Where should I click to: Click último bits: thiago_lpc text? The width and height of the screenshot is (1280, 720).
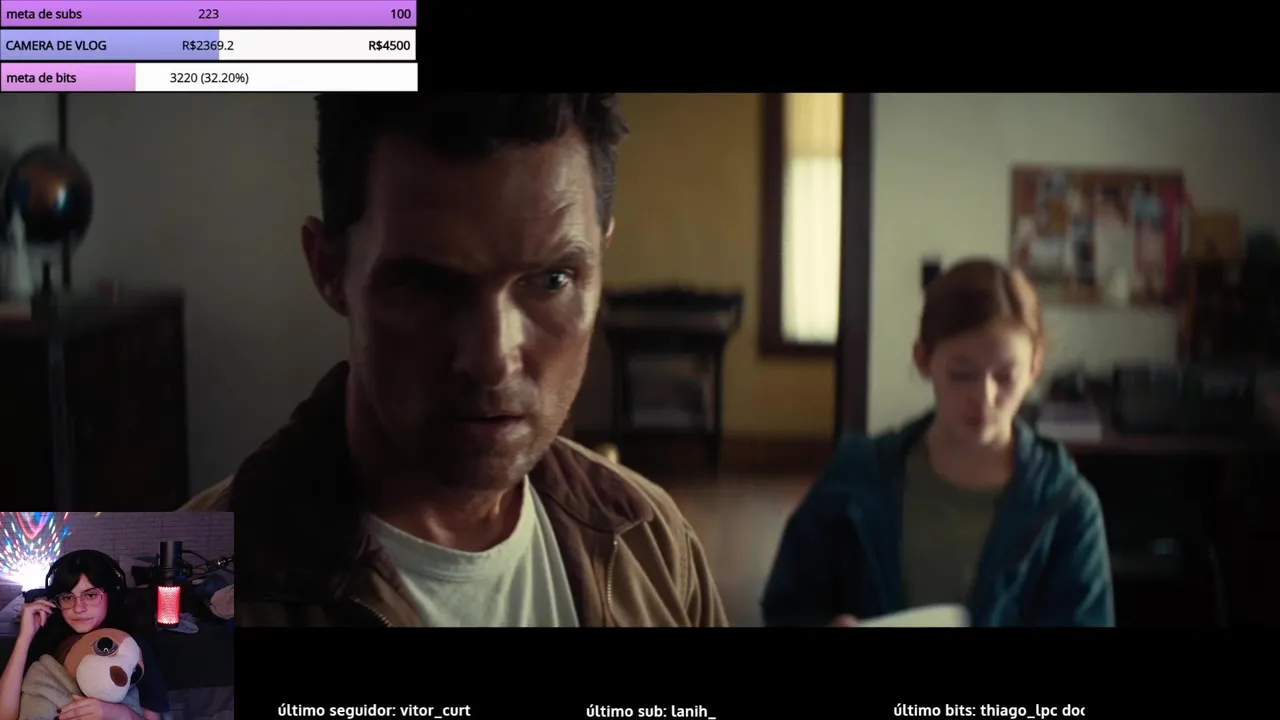coord(989,710)
